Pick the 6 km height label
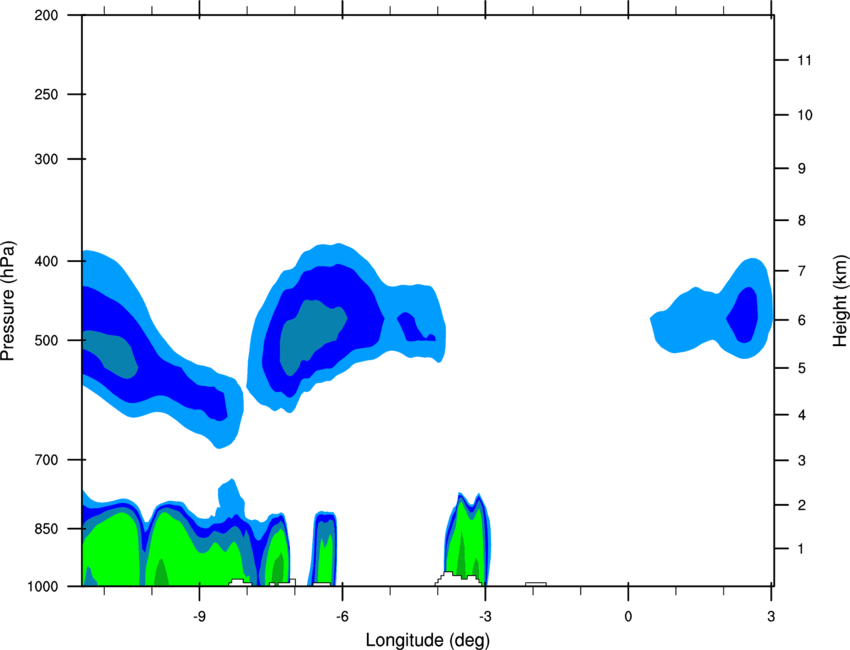The height and width of the screenshot is (650, 850). [x=802, y=320]
